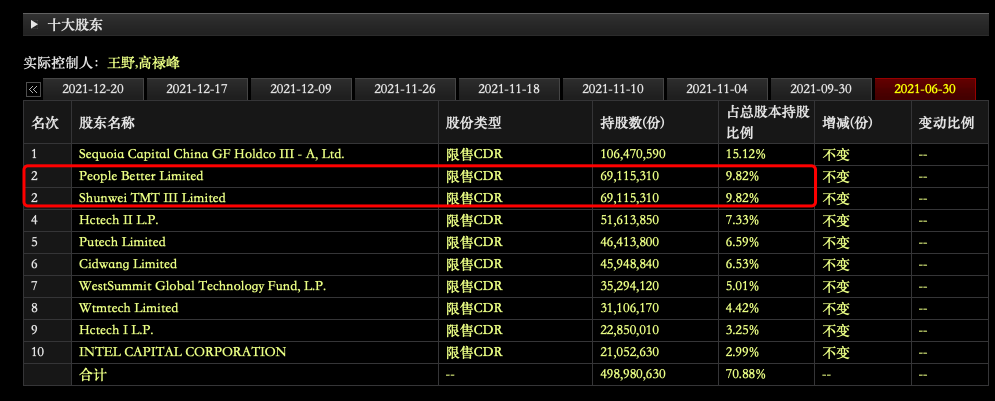
Task: Click the 70.88% total ratio
Action: pos(746,374)
